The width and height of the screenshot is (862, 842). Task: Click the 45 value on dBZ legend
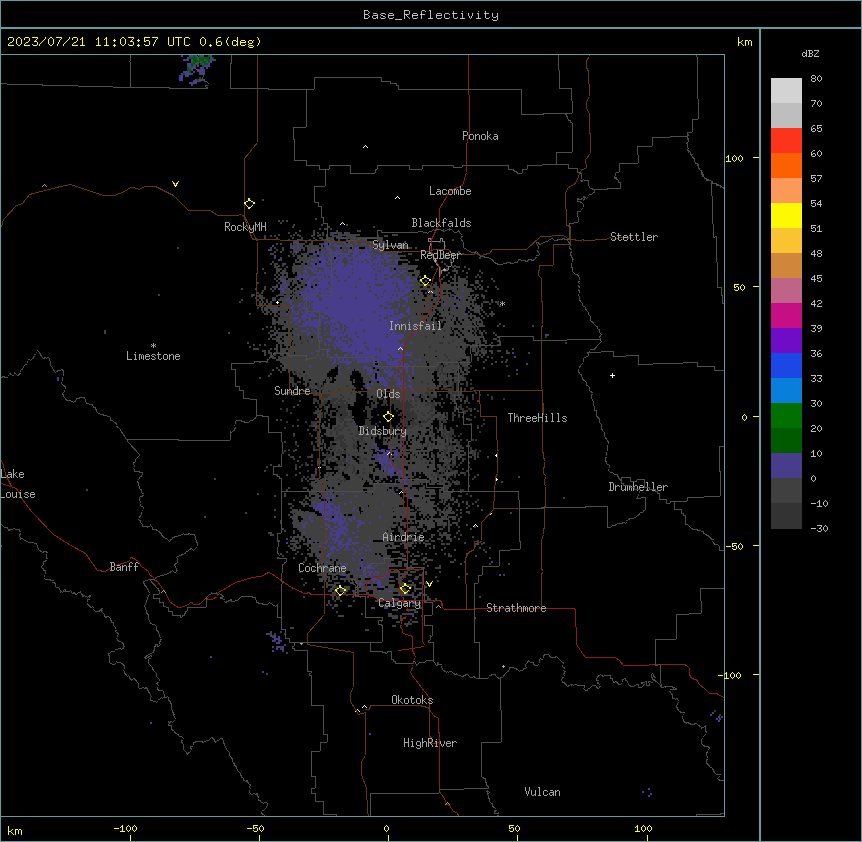click(816, 279)
